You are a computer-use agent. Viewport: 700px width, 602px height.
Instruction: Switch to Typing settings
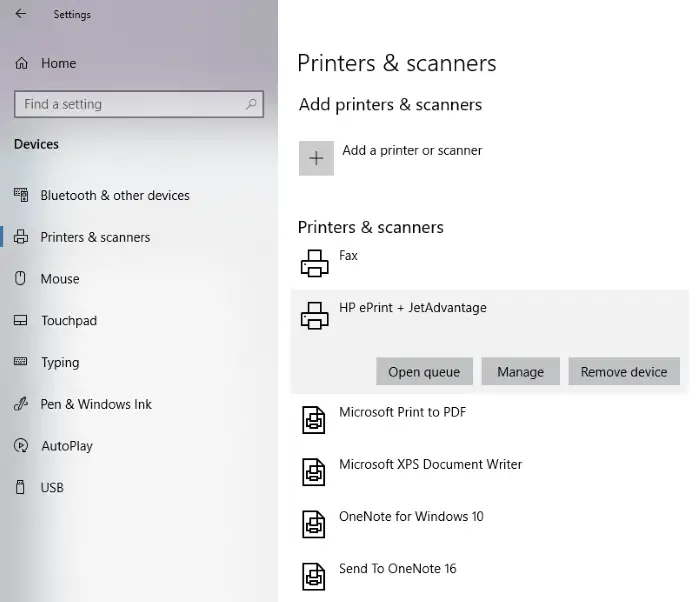(60, 362)
